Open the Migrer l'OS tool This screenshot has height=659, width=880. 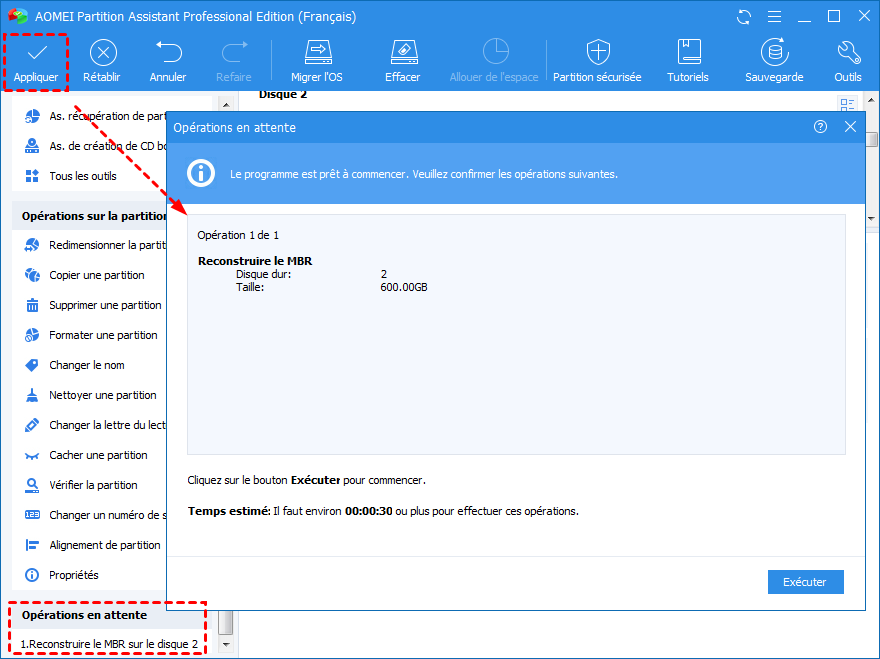tap(317, 62)
